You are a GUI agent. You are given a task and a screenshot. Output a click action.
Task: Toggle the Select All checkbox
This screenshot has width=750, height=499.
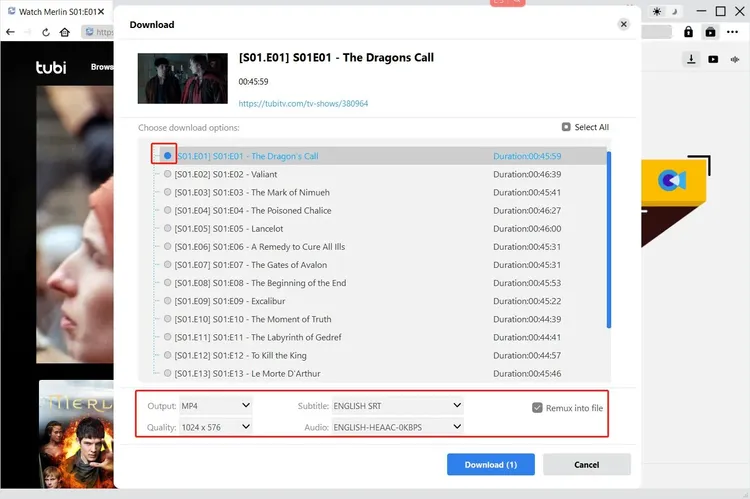click(566, 127)
